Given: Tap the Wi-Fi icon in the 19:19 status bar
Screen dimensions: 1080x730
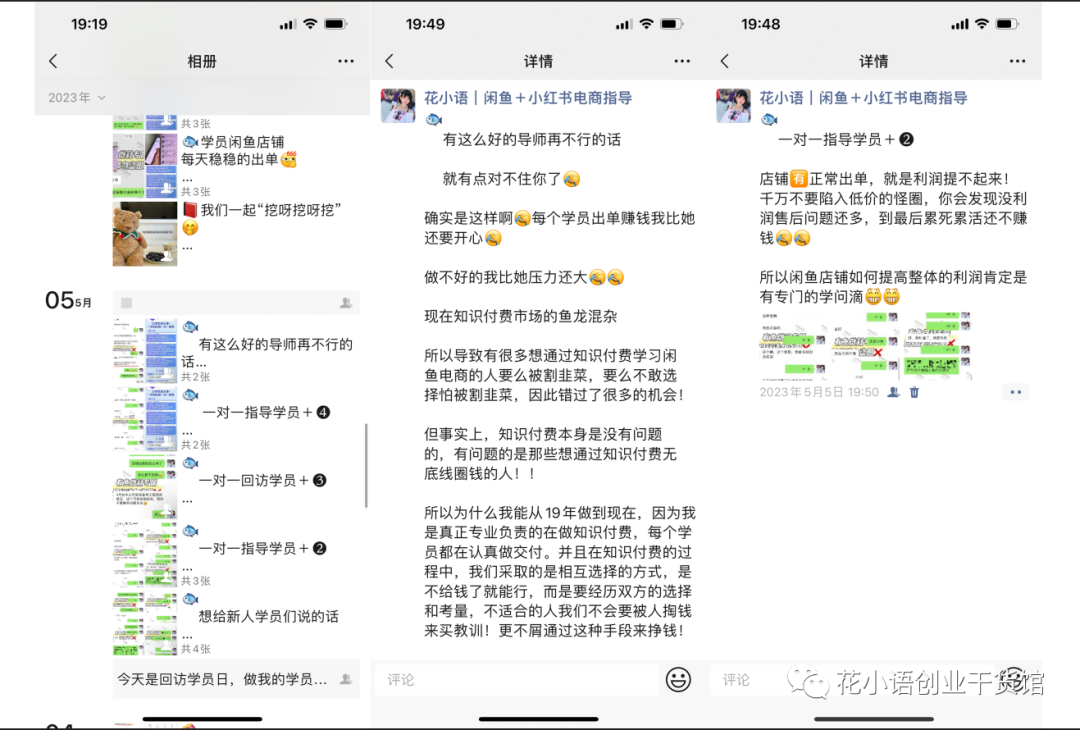Looking at the screenshot, I should (x=310, y=24).
